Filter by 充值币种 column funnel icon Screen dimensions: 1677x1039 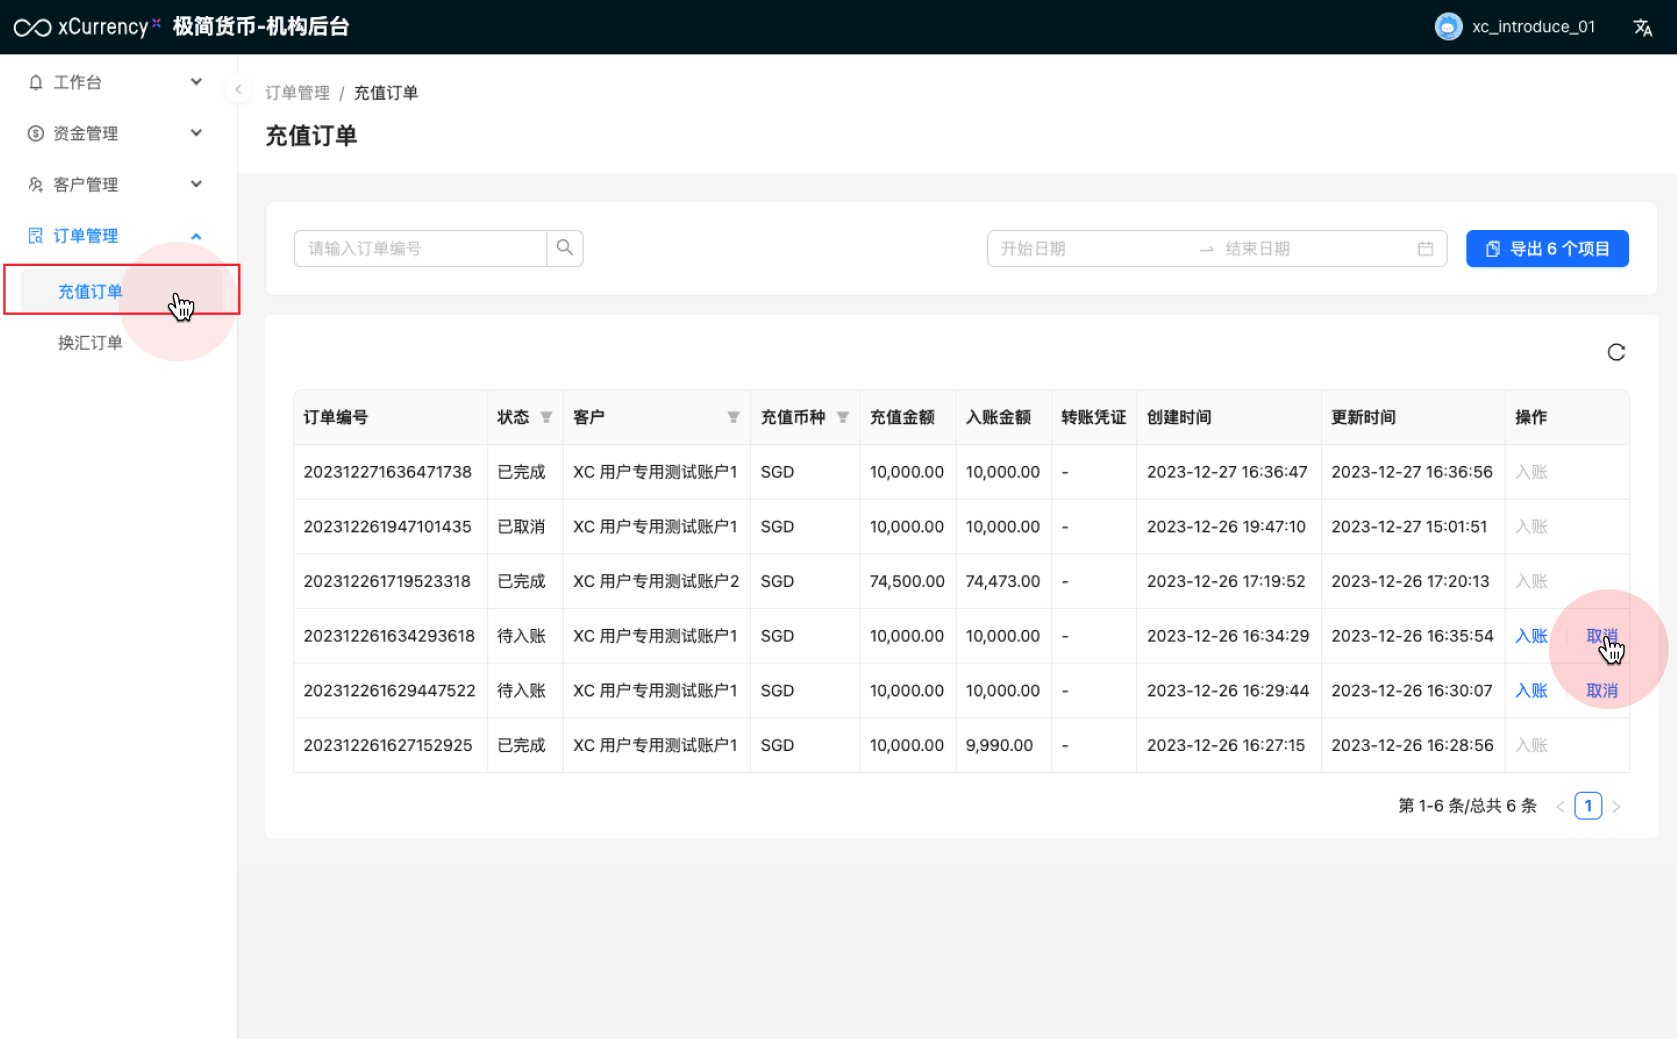pyautogui.click(x=842, y=417)
